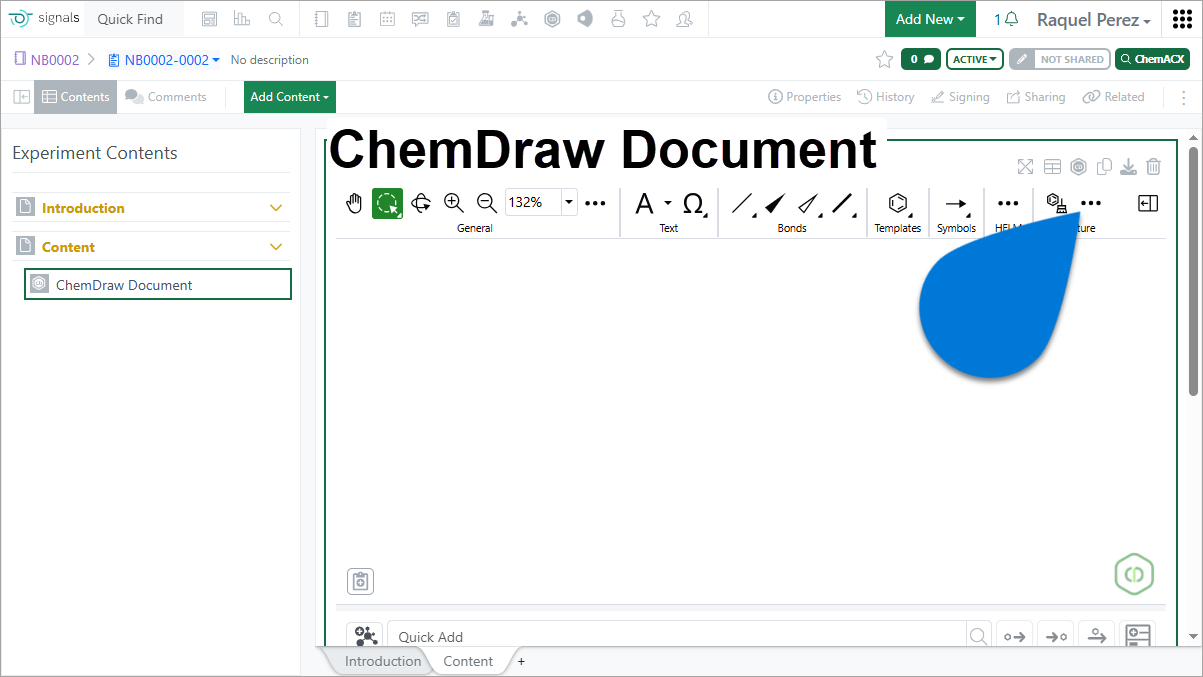Expand the Introduction section chevron

click(x=277, y=208)
